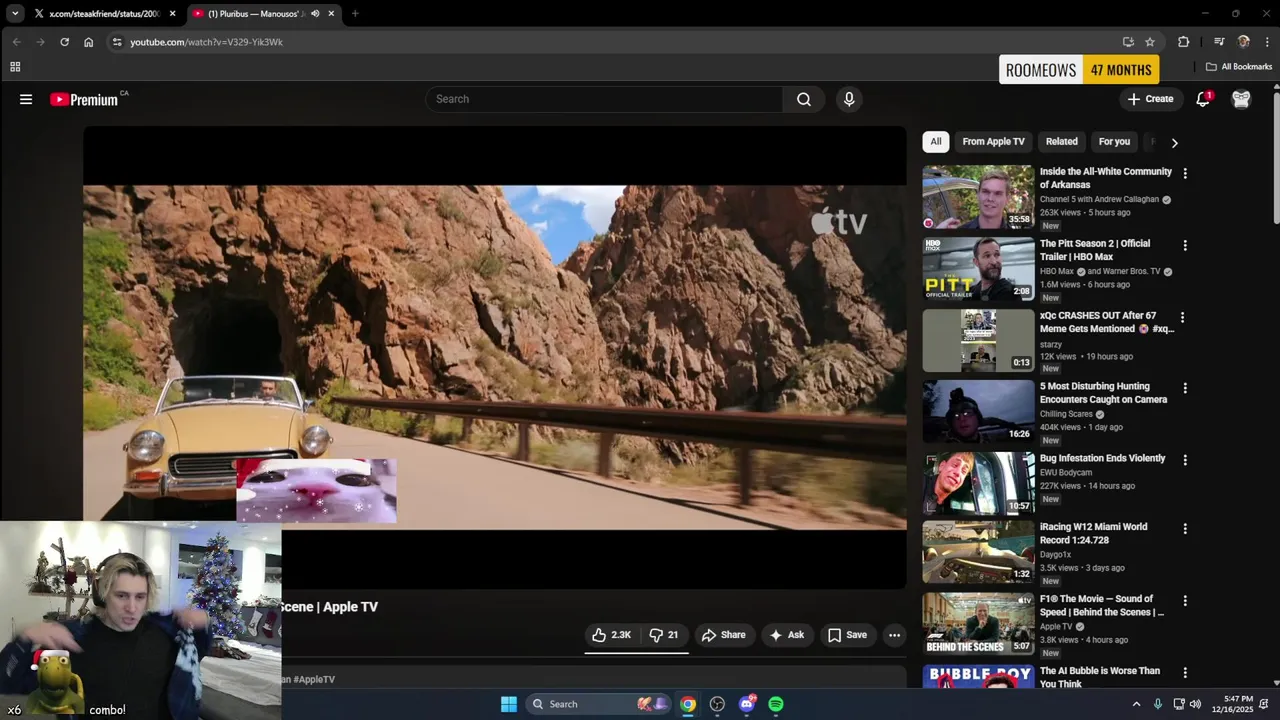Open options for F1 The Movie video
Viewport: 1280px width, 720px height.
(x=1185, y=600)
